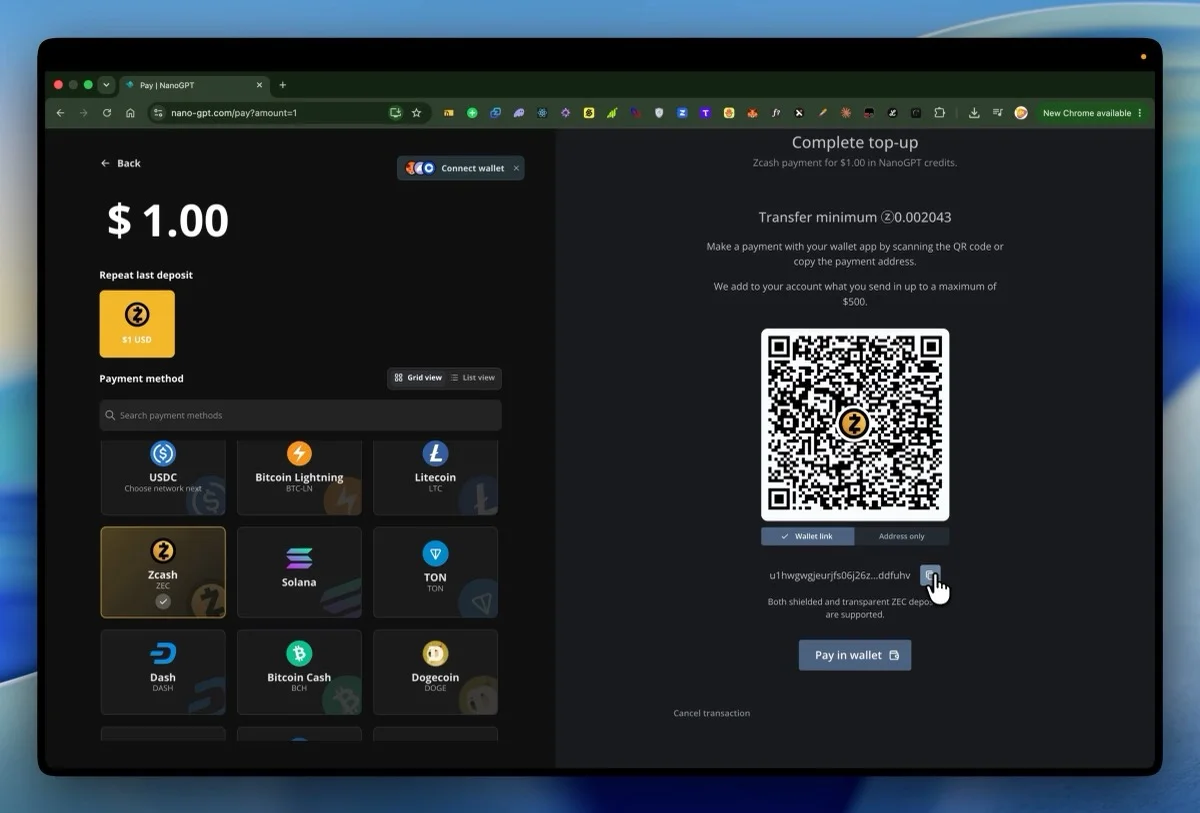Bookmark this page with the star icon
The height and width of the screenshot is (813, 1200).
click(x=416, y=113)
